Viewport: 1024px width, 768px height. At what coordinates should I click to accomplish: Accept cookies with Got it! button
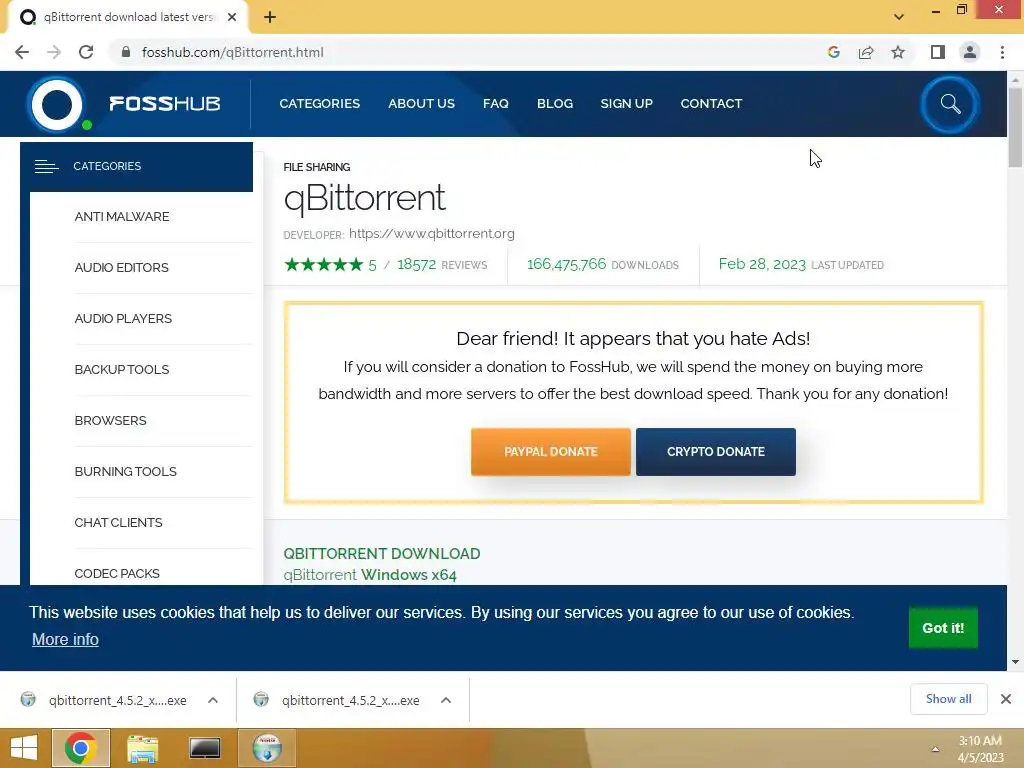tap(943, 628)
